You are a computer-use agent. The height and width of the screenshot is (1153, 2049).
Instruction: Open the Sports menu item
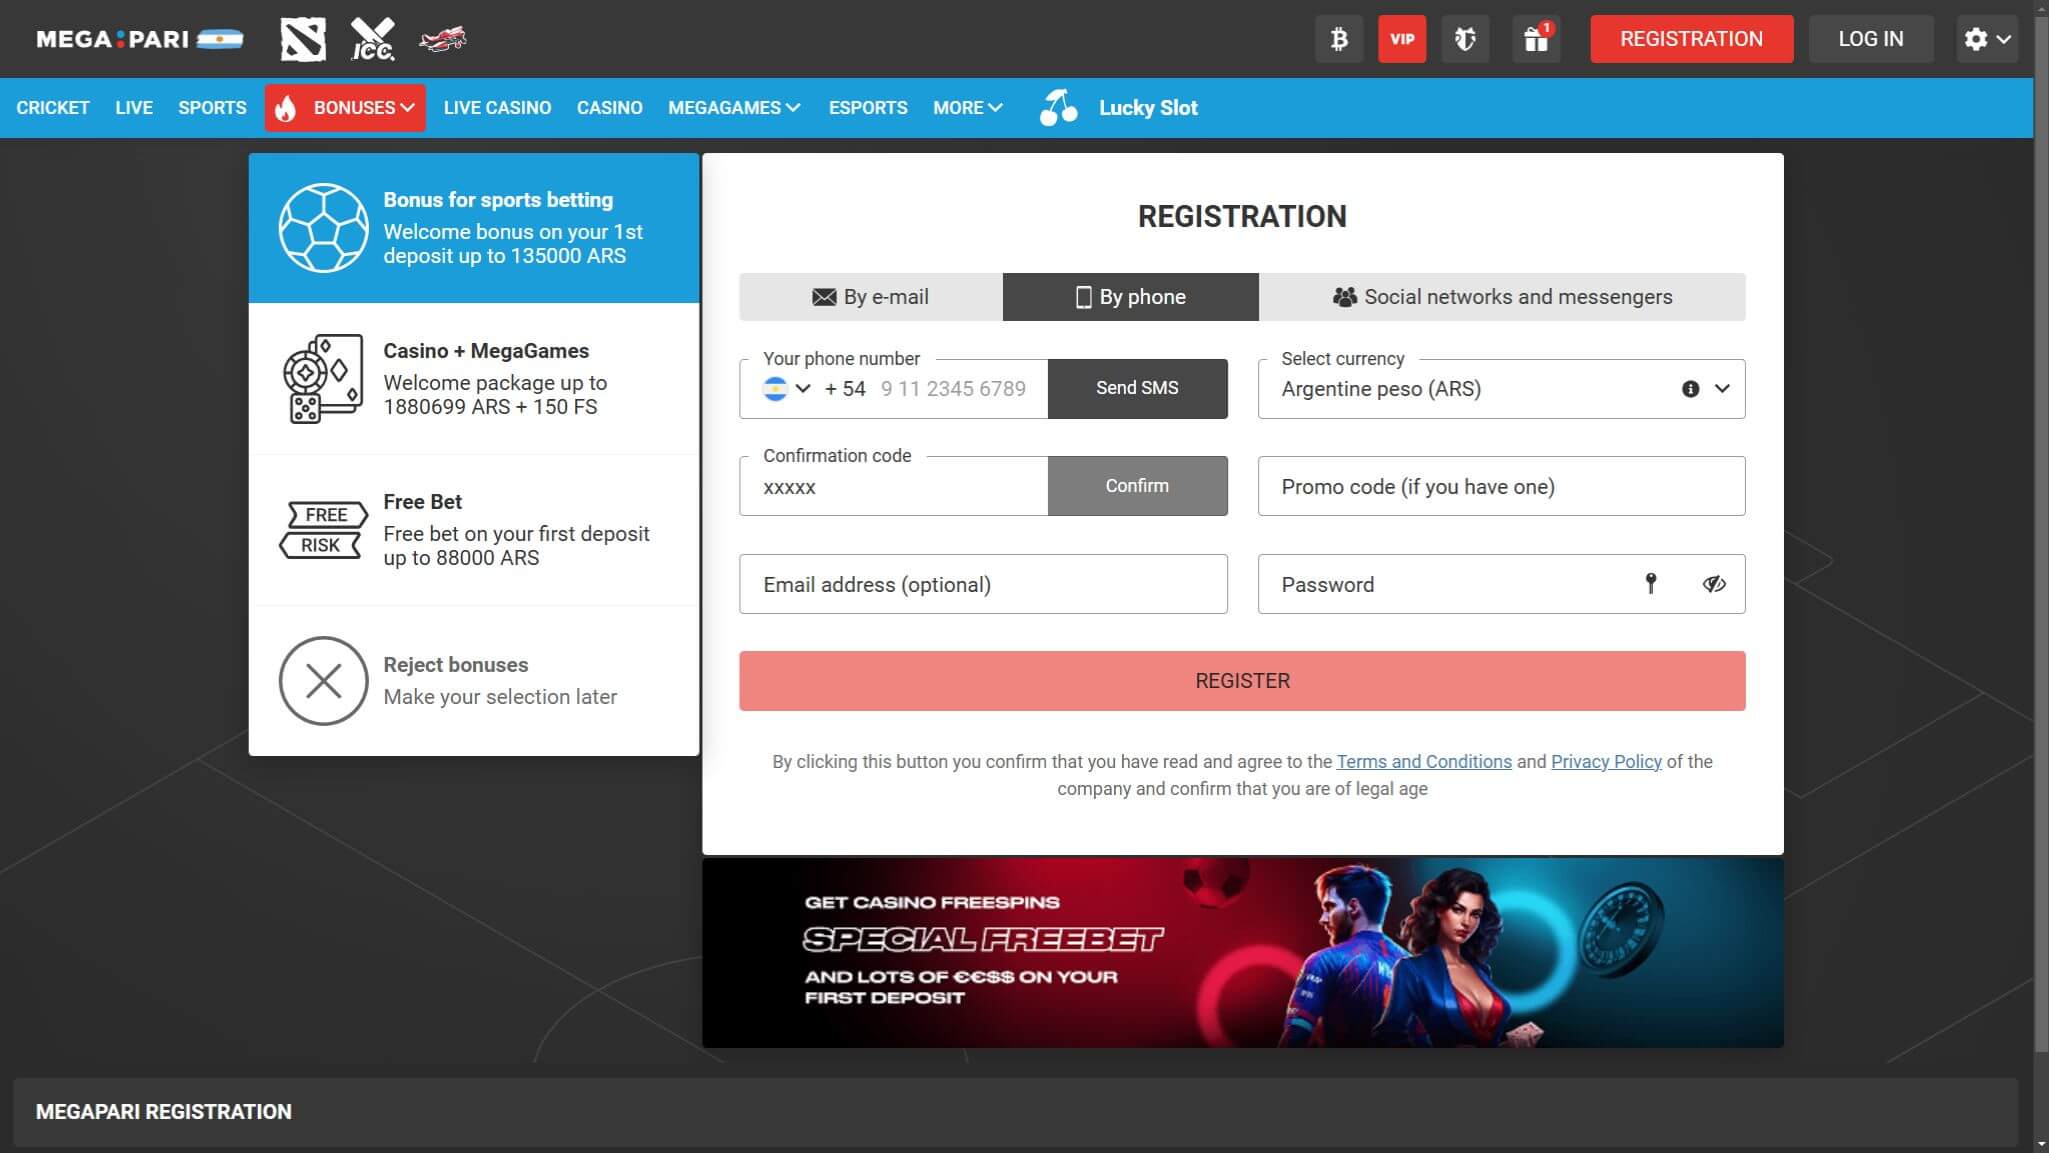212,108
